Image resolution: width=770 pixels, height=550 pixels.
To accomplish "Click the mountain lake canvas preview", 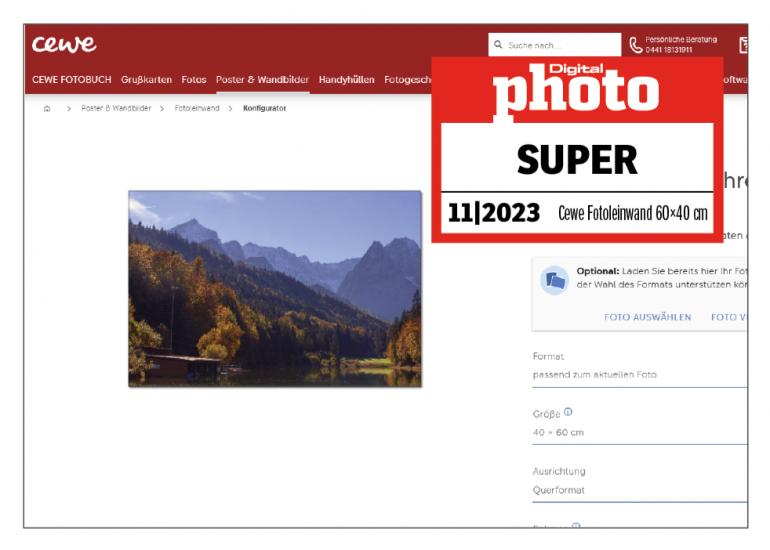I will coord(275,289).
